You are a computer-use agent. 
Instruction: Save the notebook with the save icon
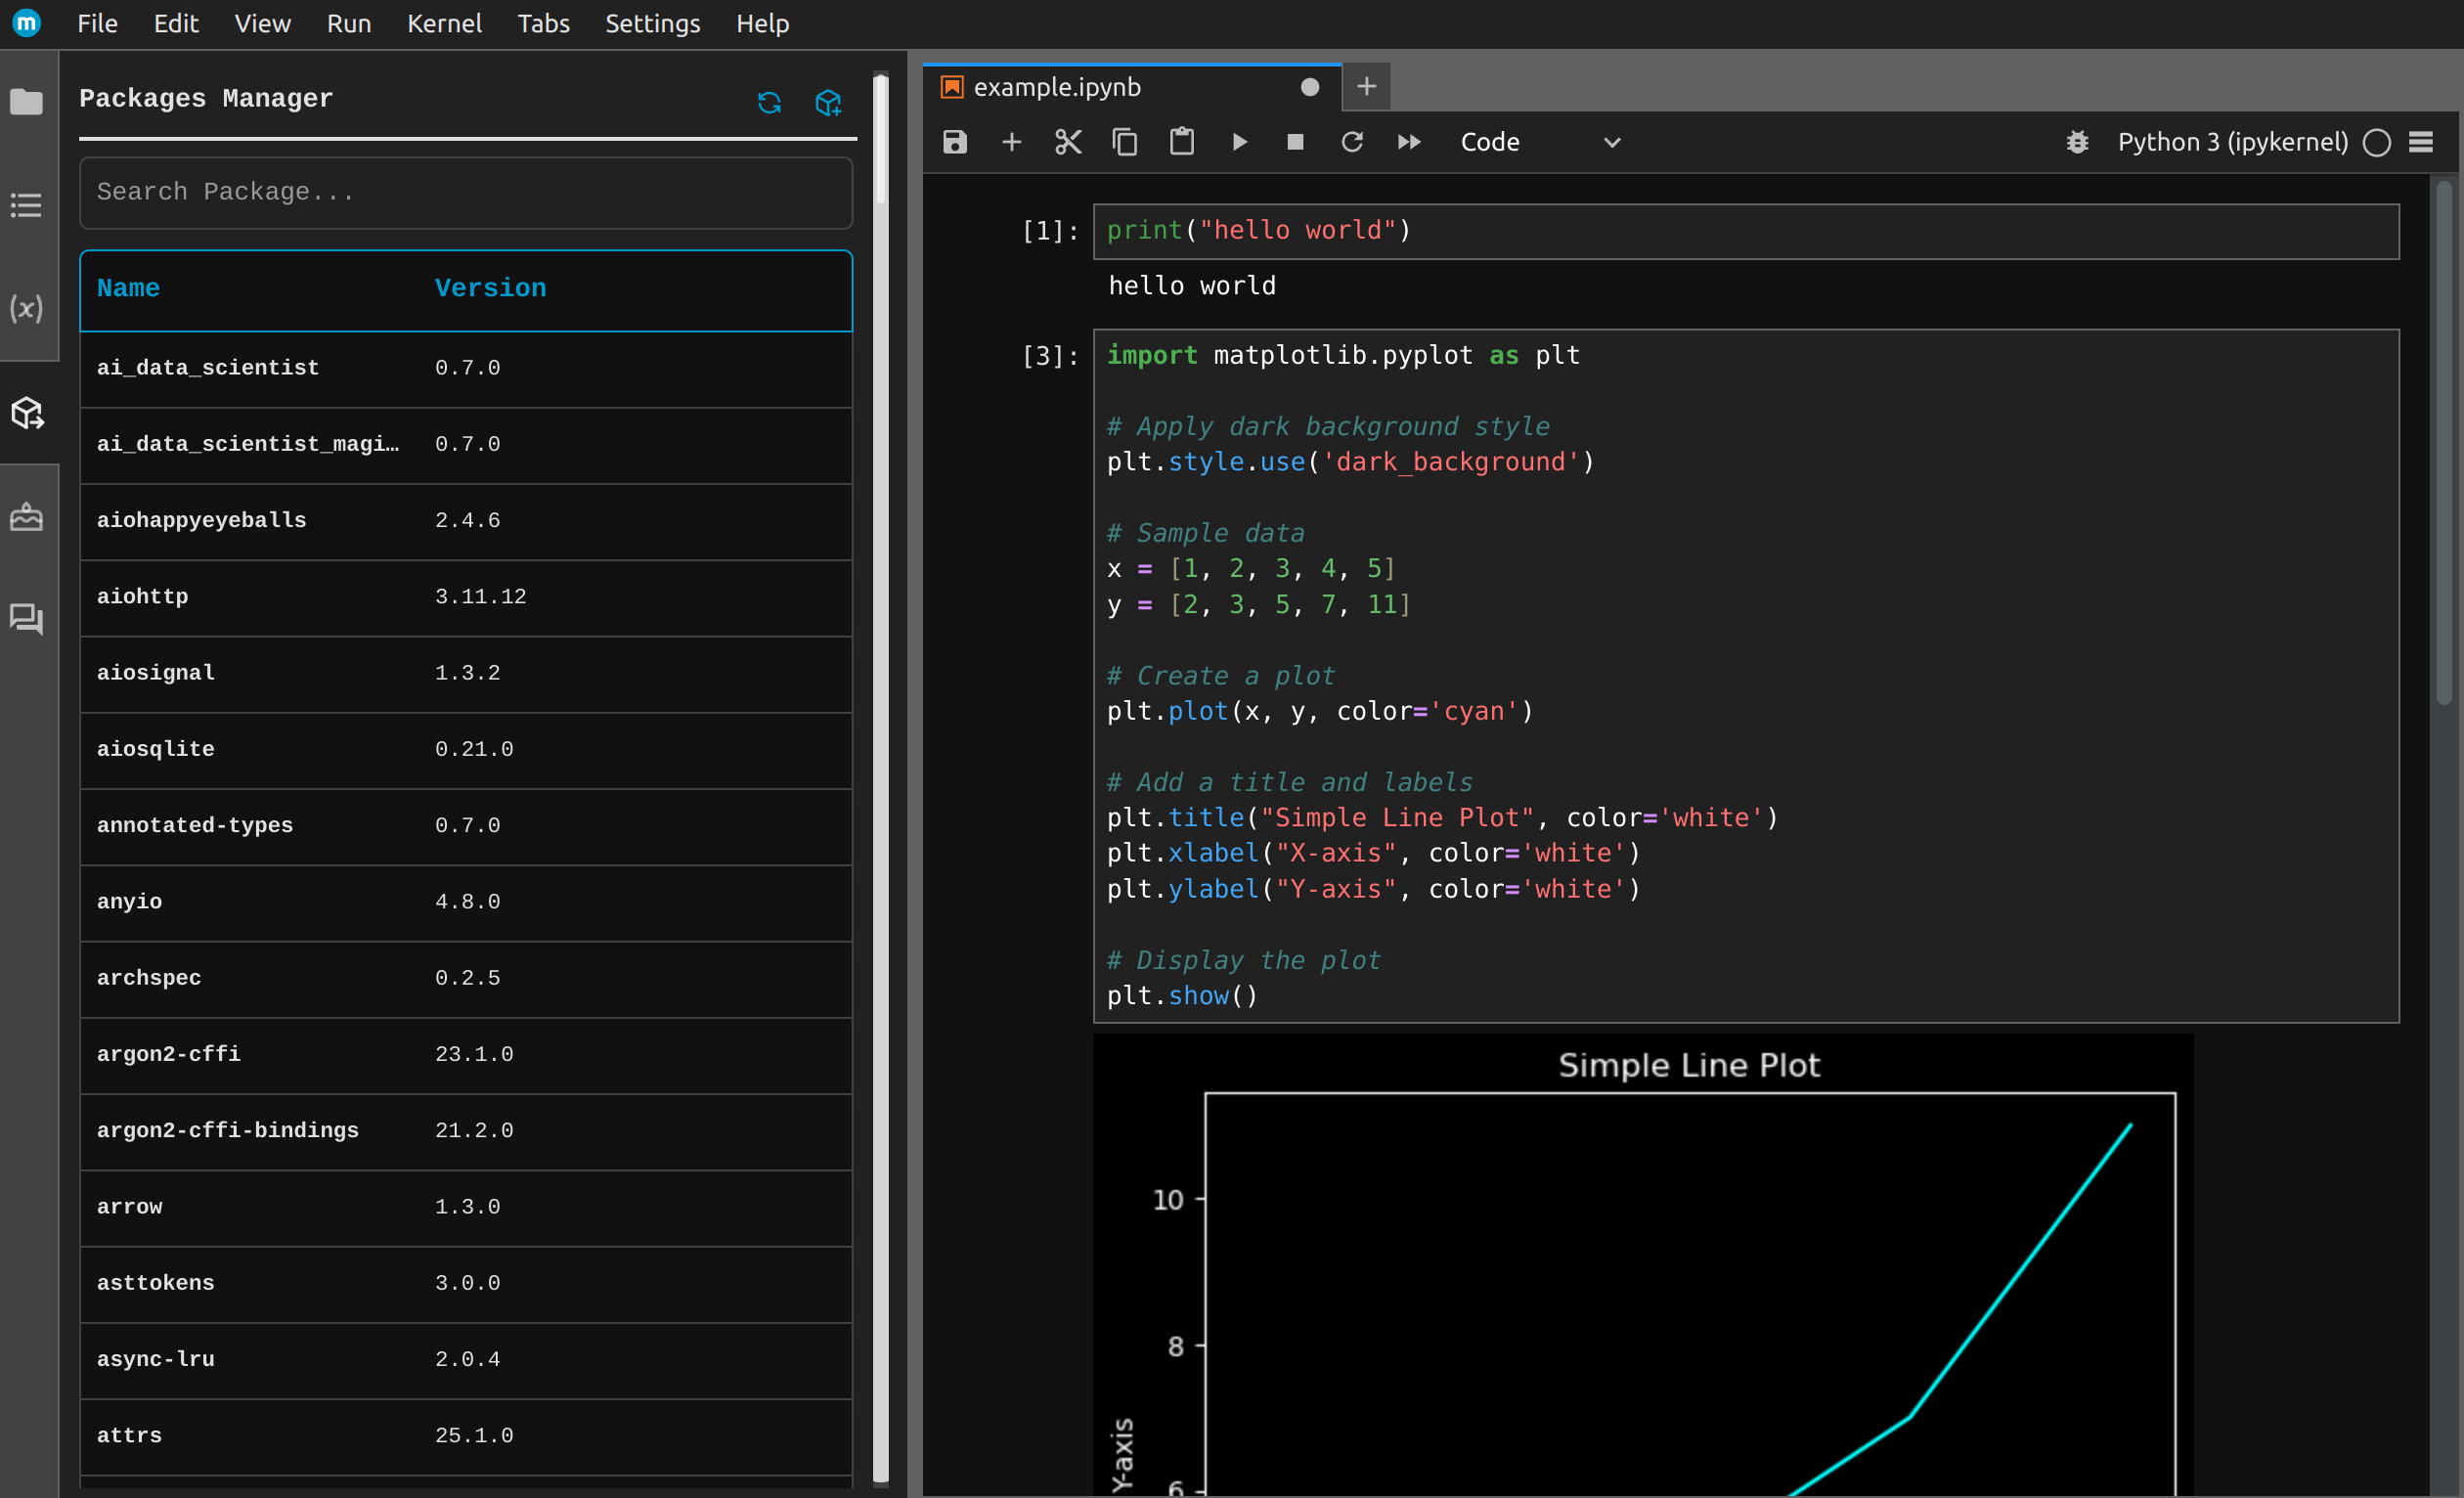click(x=954, y=142)
